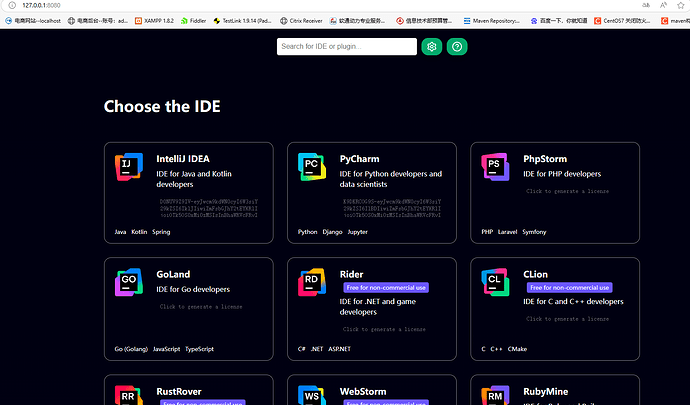Click 'IDE for C and C++ developers' description

tap(573, 302)
